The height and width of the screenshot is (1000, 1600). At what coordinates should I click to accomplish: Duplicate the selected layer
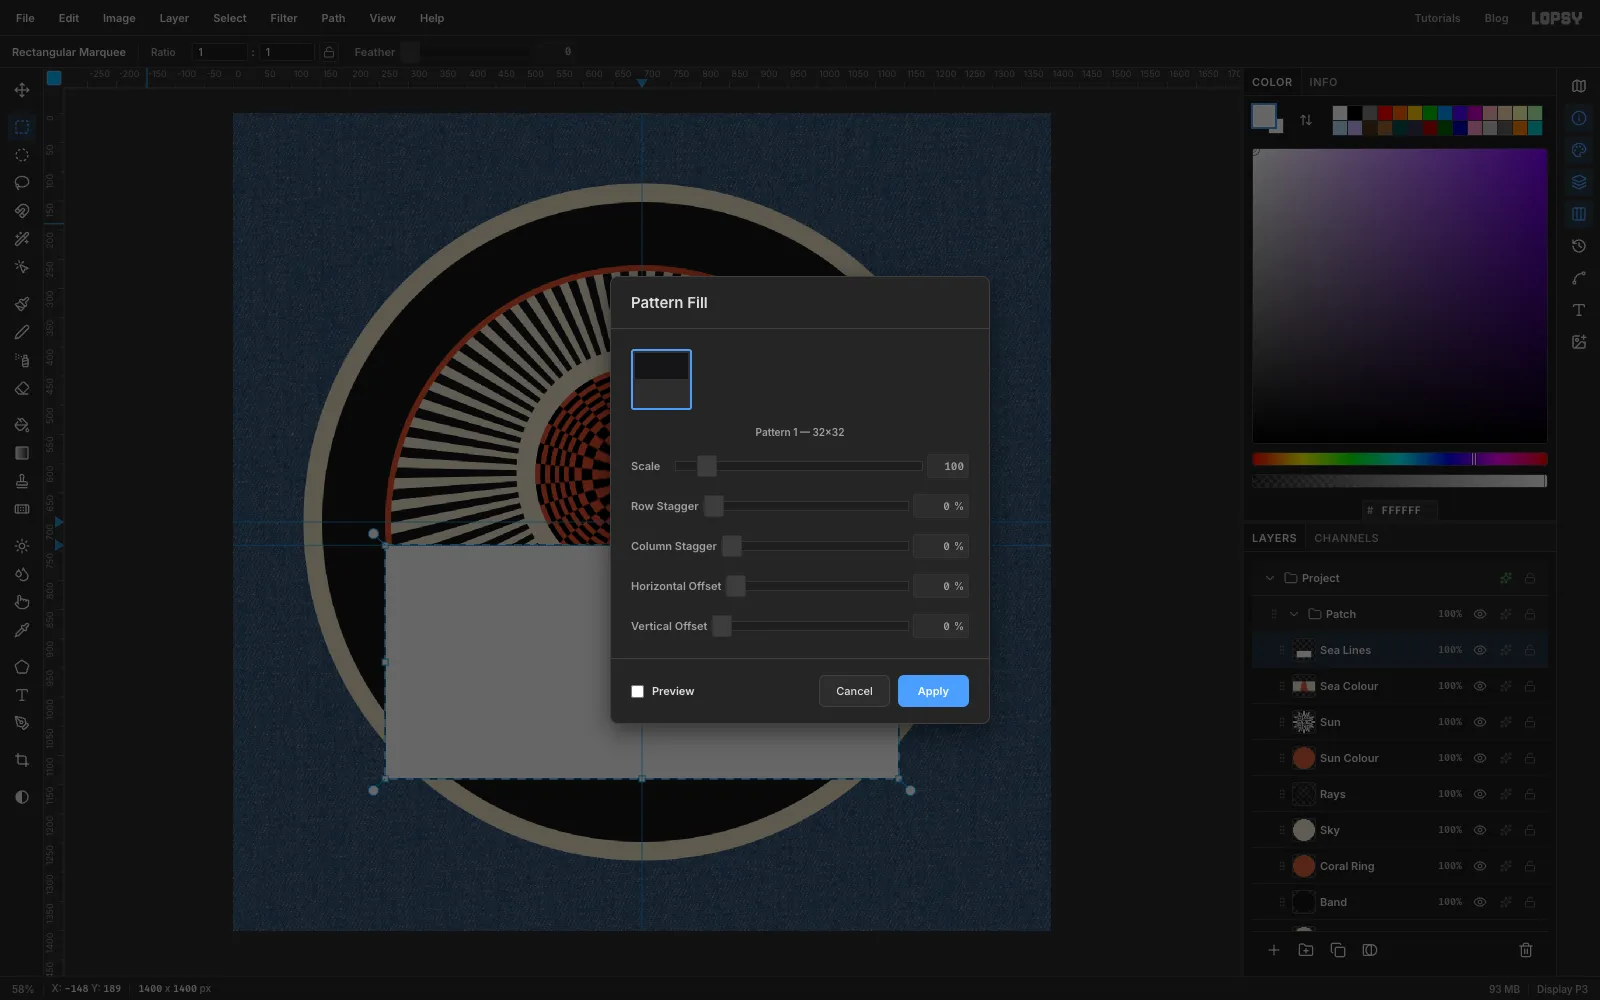point(1338,950)
